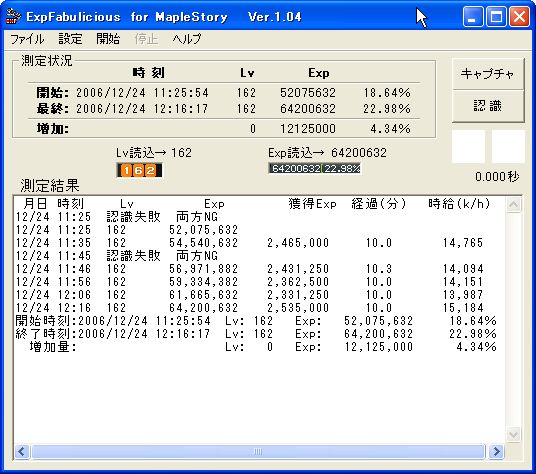Click the Exp読込→ 64200632 label

pyautogui.click(x=327, y=153)
